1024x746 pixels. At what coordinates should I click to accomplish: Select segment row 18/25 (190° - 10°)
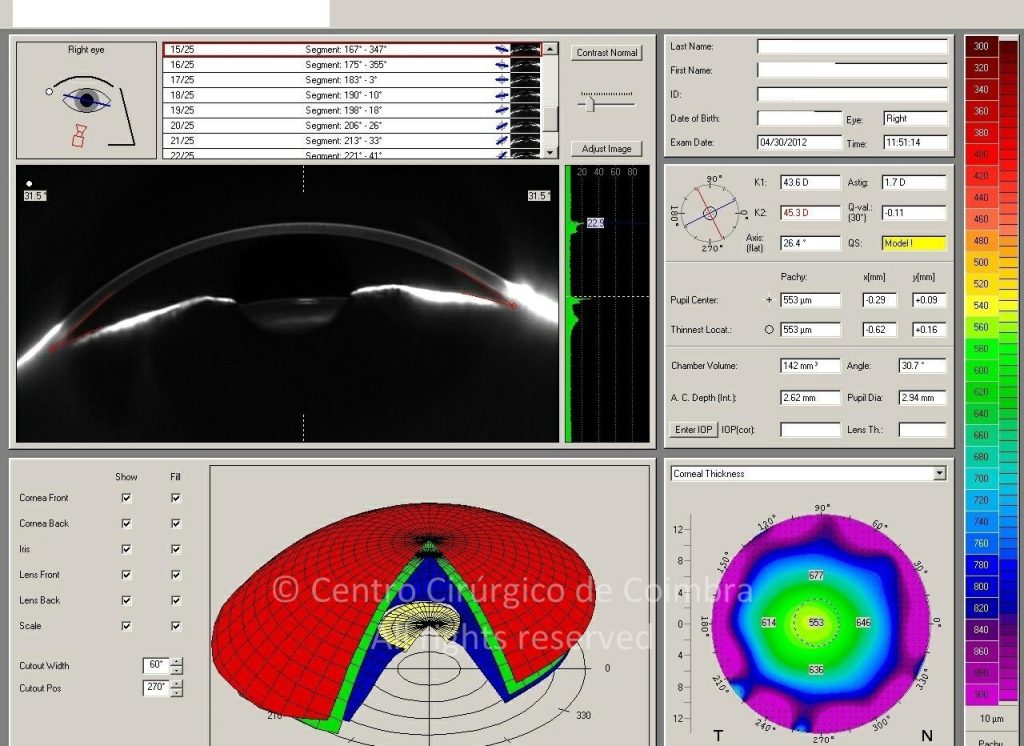tap(351, 95)
